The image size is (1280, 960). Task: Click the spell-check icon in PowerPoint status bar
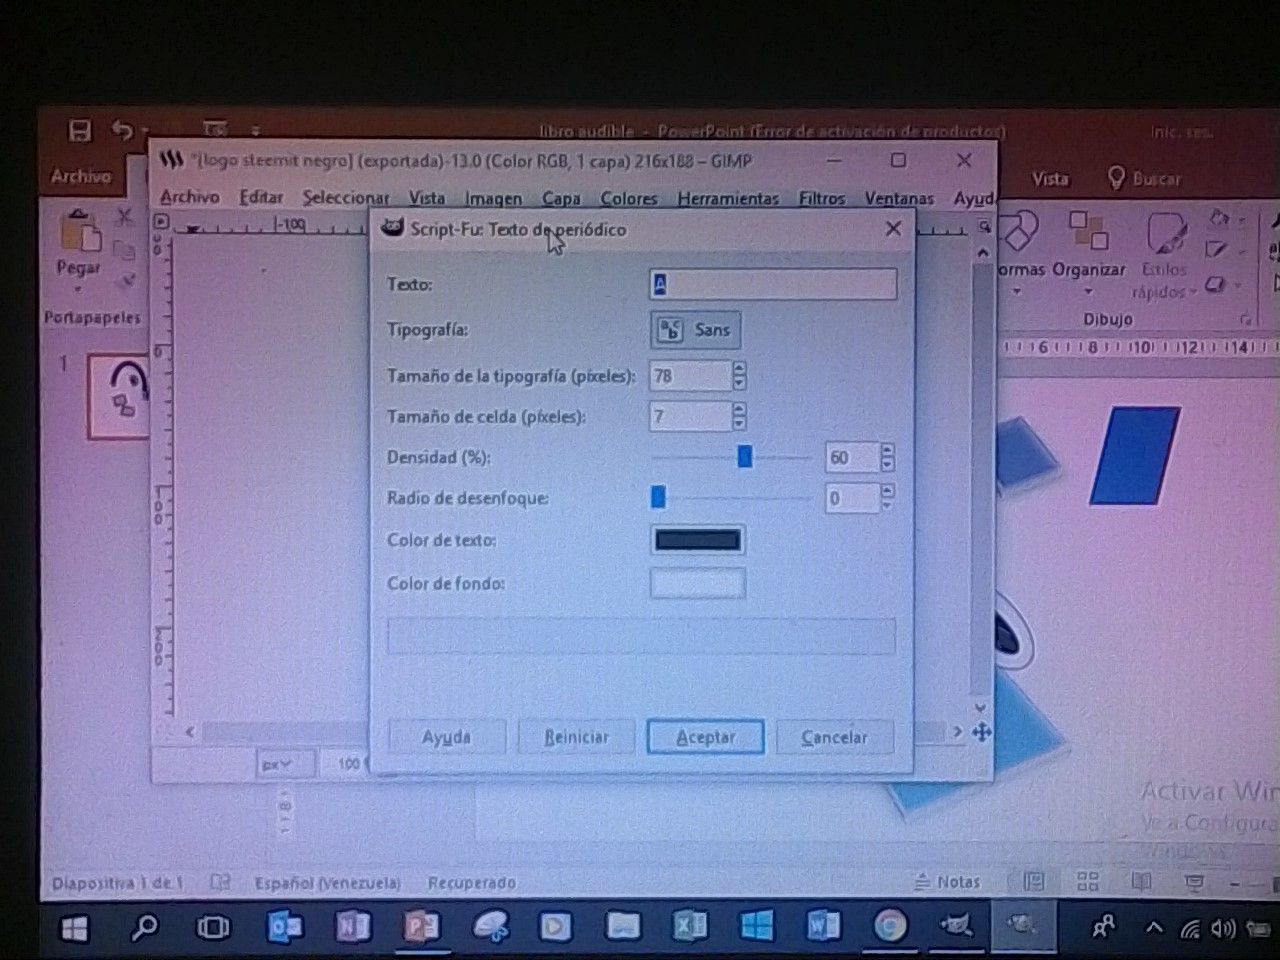coord(220,882)
